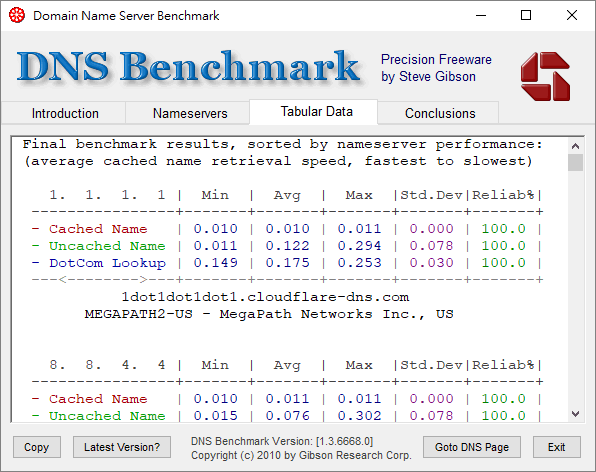This screenshot has height=472, width=596.
Task: Click the 0.015 uncached min value
Action: point(216,416)
